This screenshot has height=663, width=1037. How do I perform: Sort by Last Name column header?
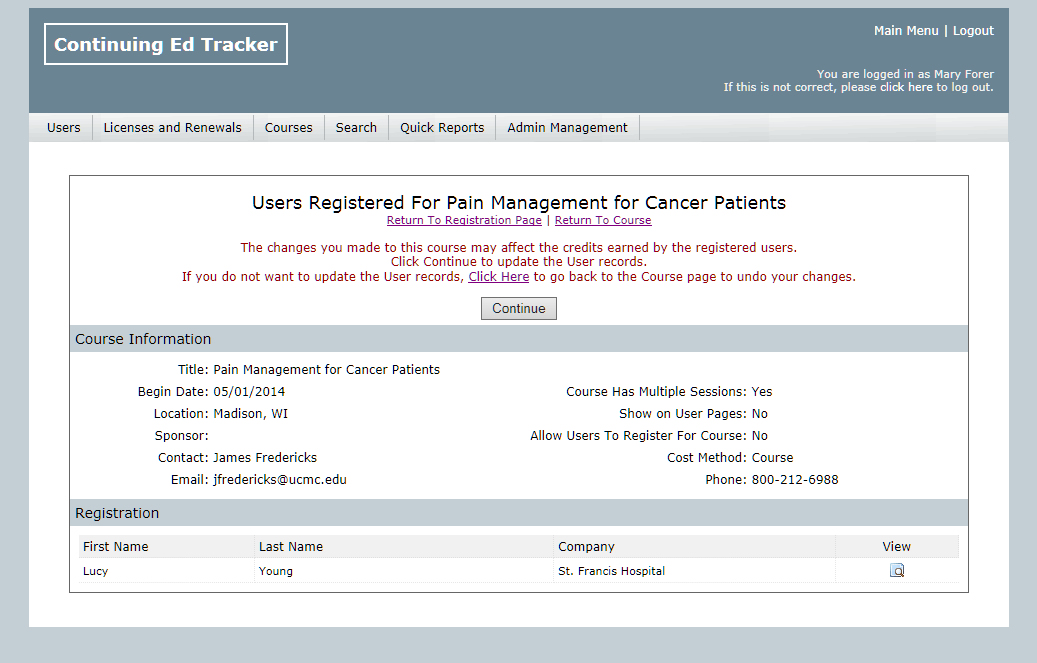(291, 547)
